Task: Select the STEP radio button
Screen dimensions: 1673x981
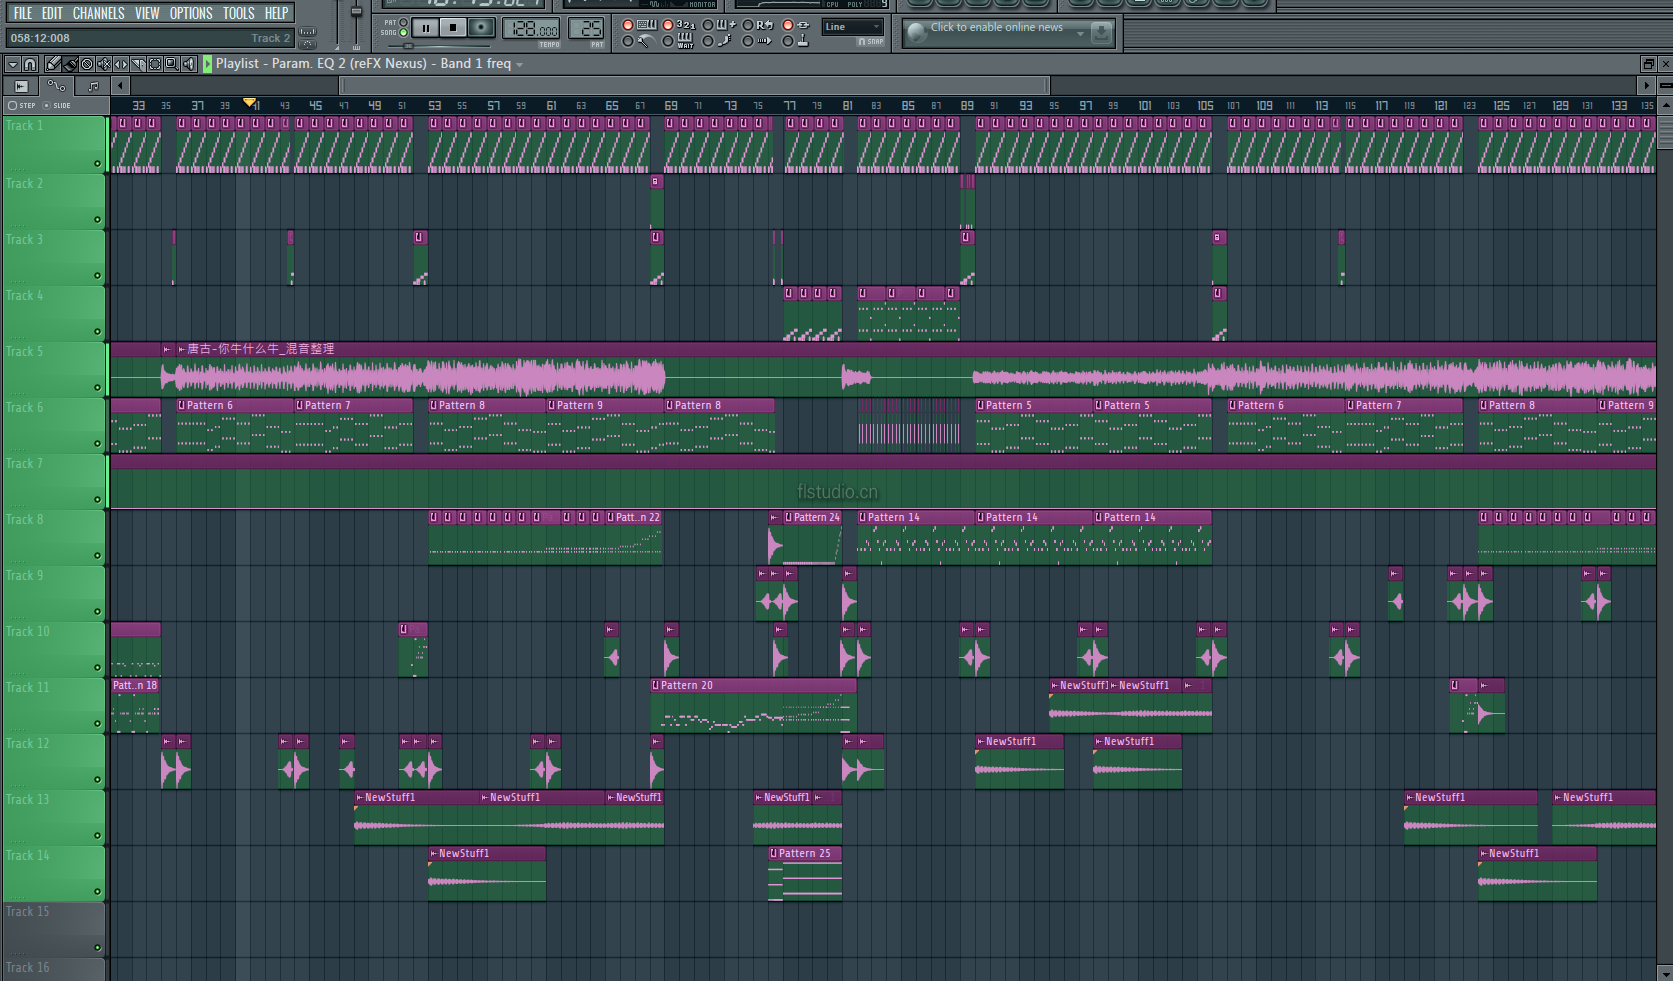Action: 12,105
